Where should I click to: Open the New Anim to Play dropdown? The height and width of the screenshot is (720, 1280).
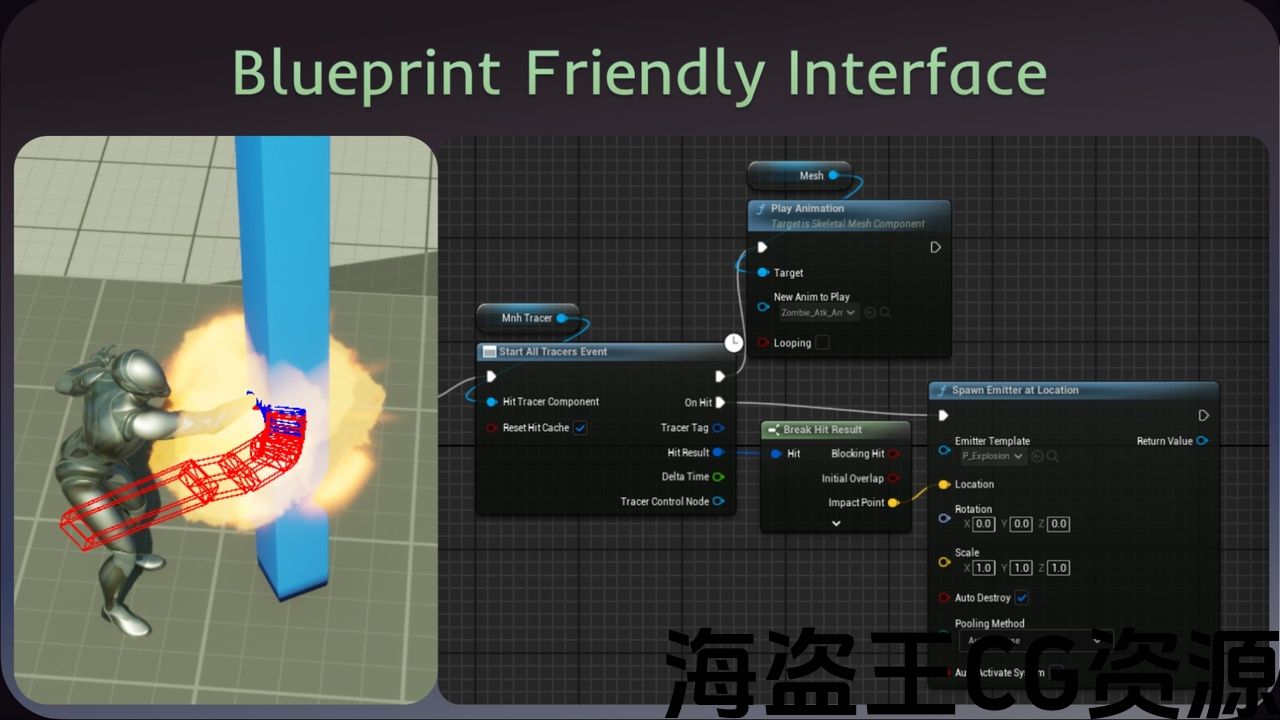(818, 313)
